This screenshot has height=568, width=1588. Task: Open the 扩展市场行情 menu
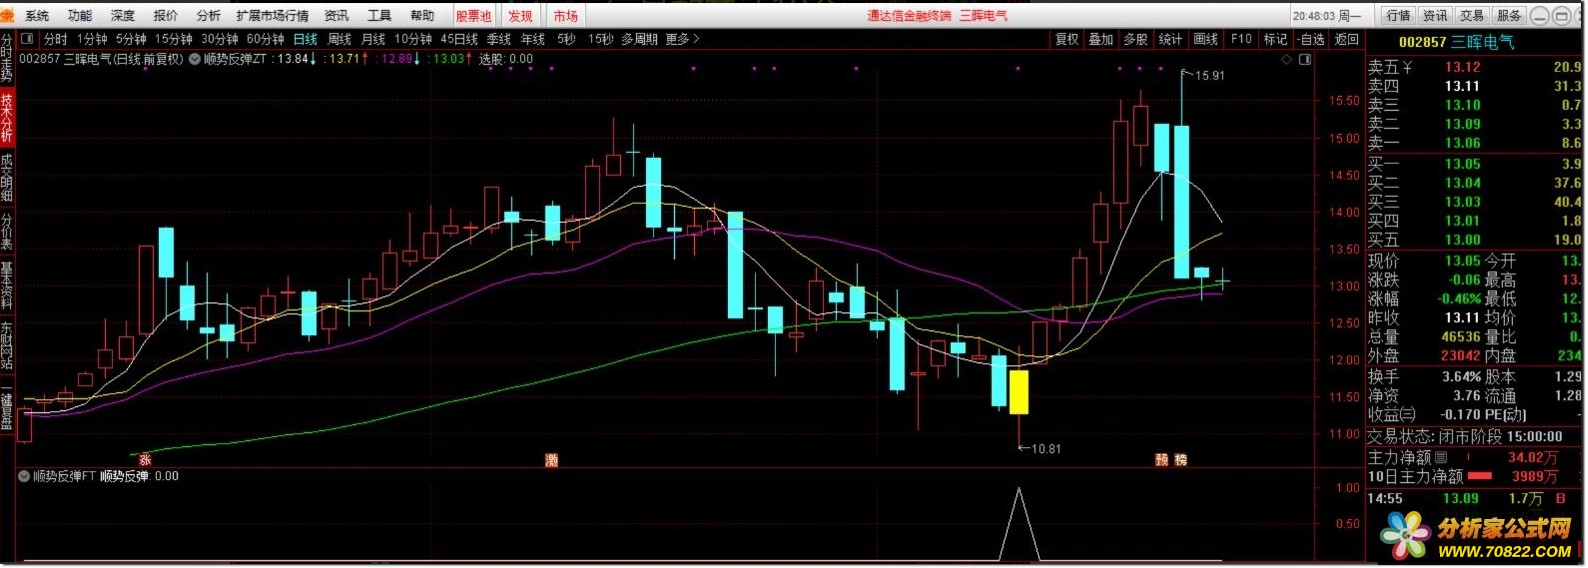point(273,16)
